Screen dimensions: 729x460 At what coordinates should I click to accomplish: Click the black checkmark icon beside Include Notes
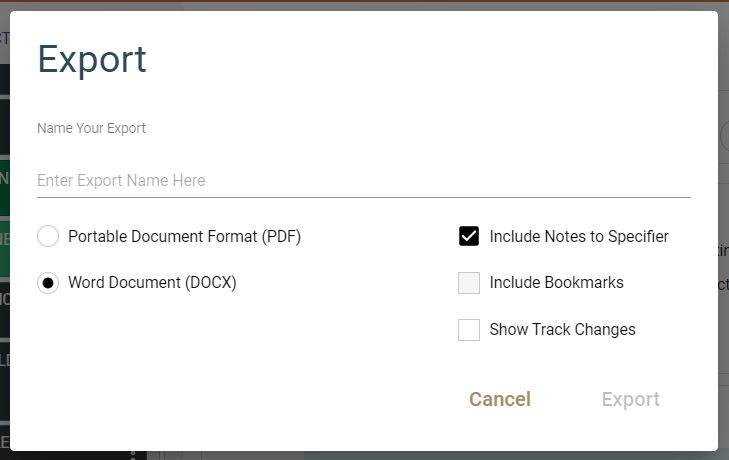click(x=469, y=237)
